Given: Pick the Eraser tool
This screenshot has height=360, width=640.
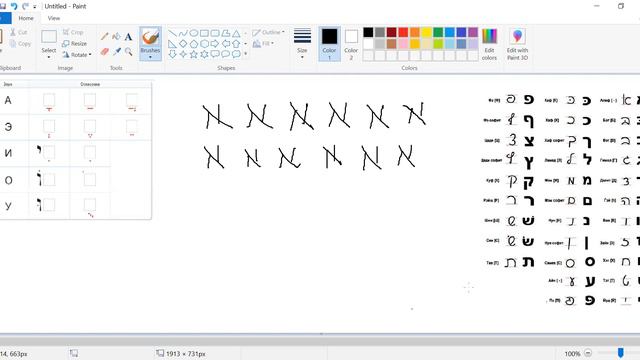Looking at the screenshot, I should tap(104, 51).
